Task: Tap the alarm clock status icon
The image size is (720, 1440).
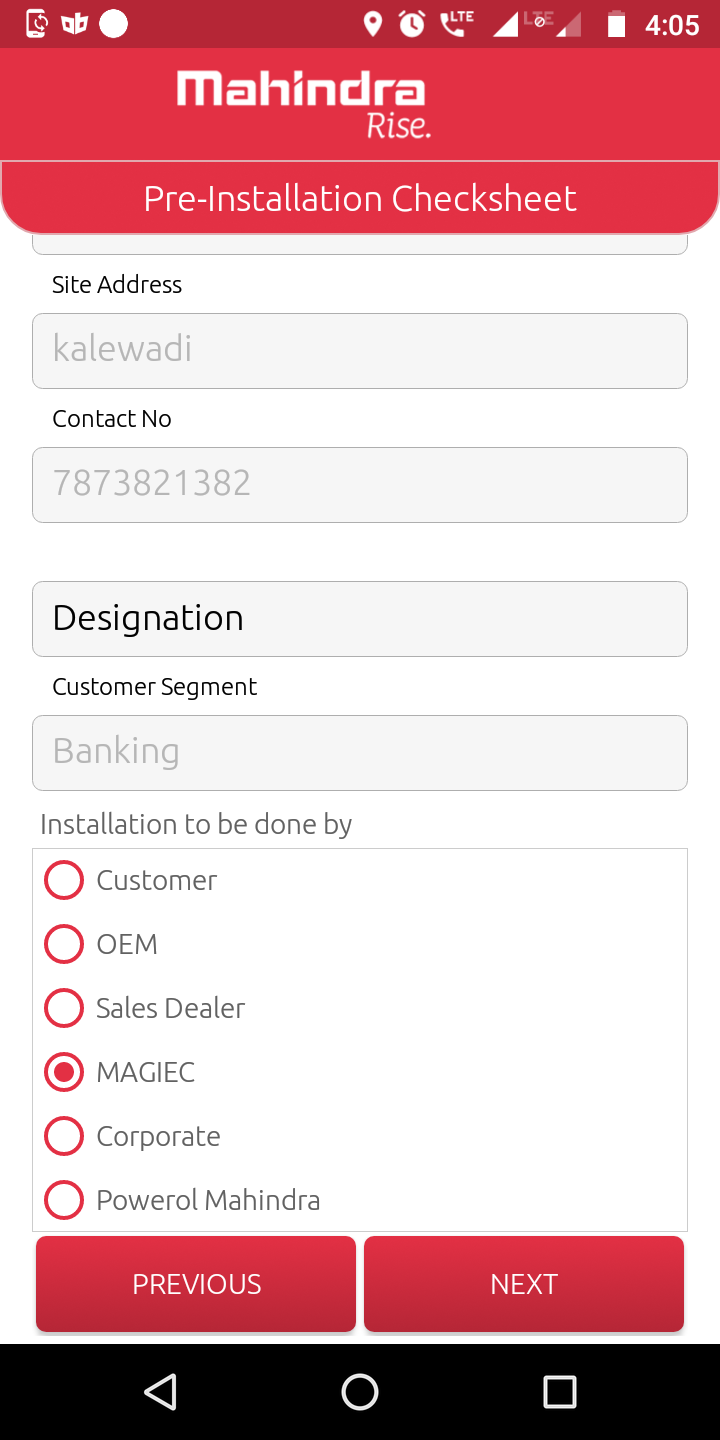Action: pyautogui.click(x=412, y=24)
